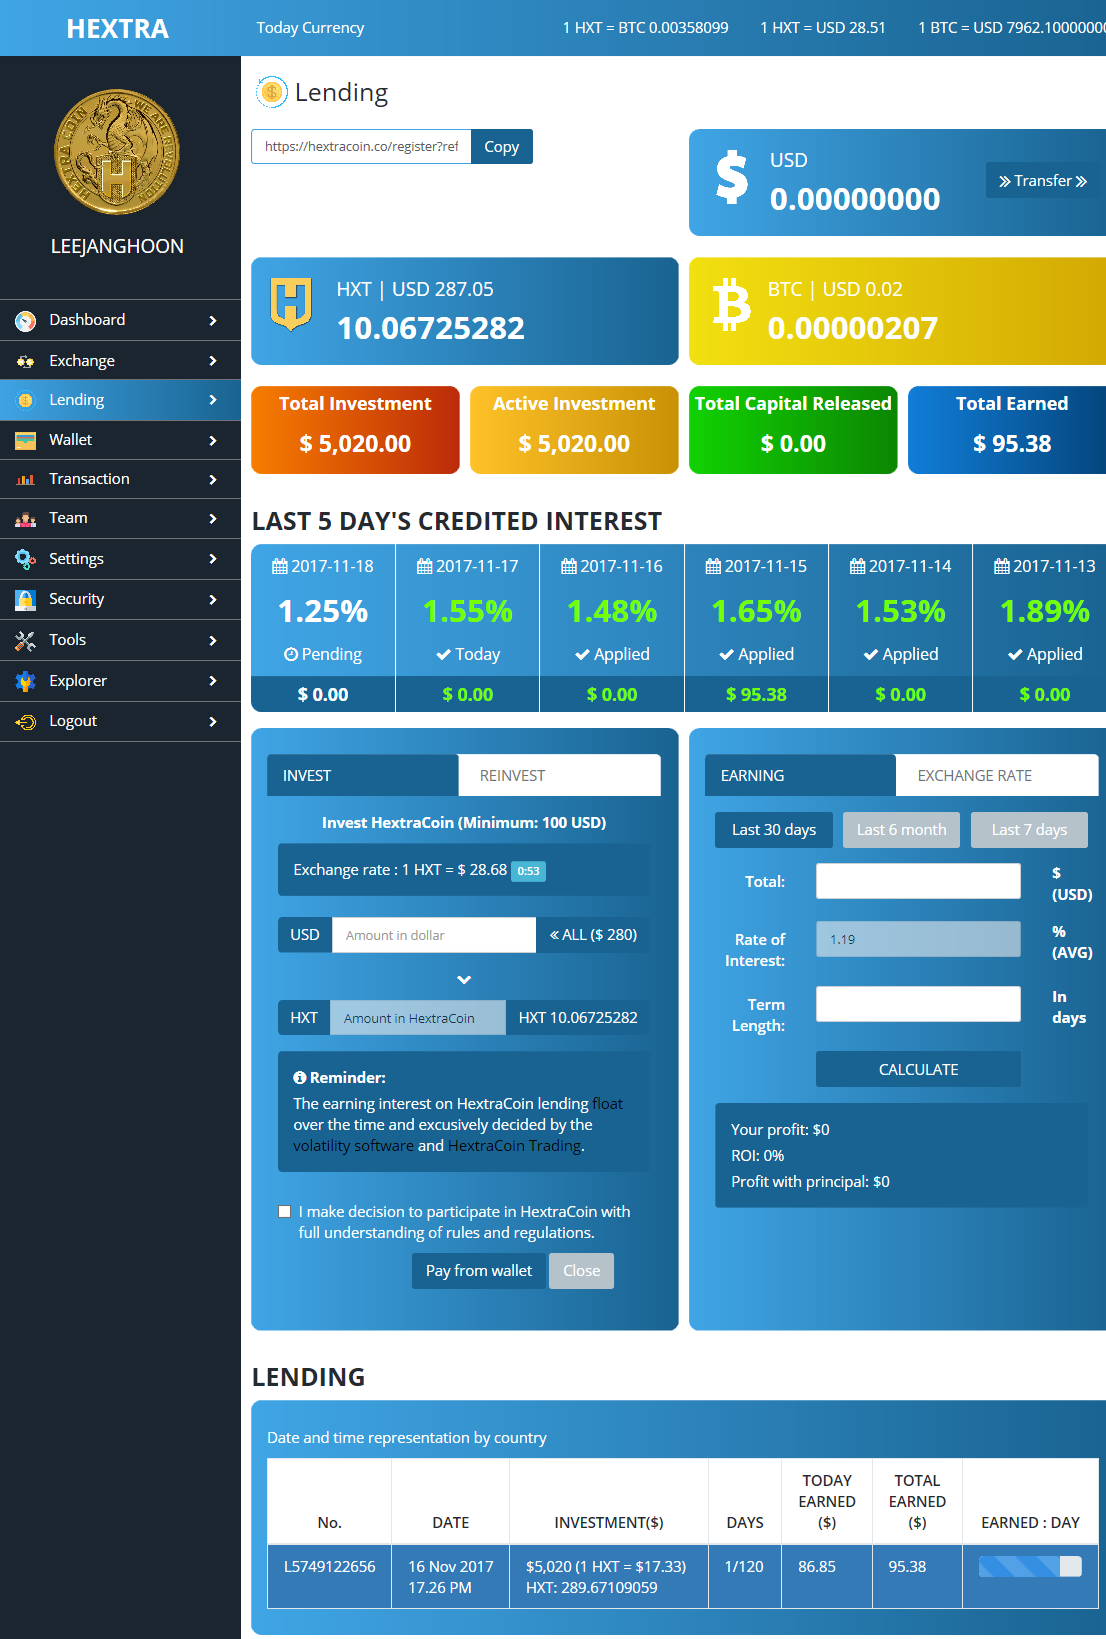
Task: Click lending number L5749122656
Action: tap(330, 1567)
